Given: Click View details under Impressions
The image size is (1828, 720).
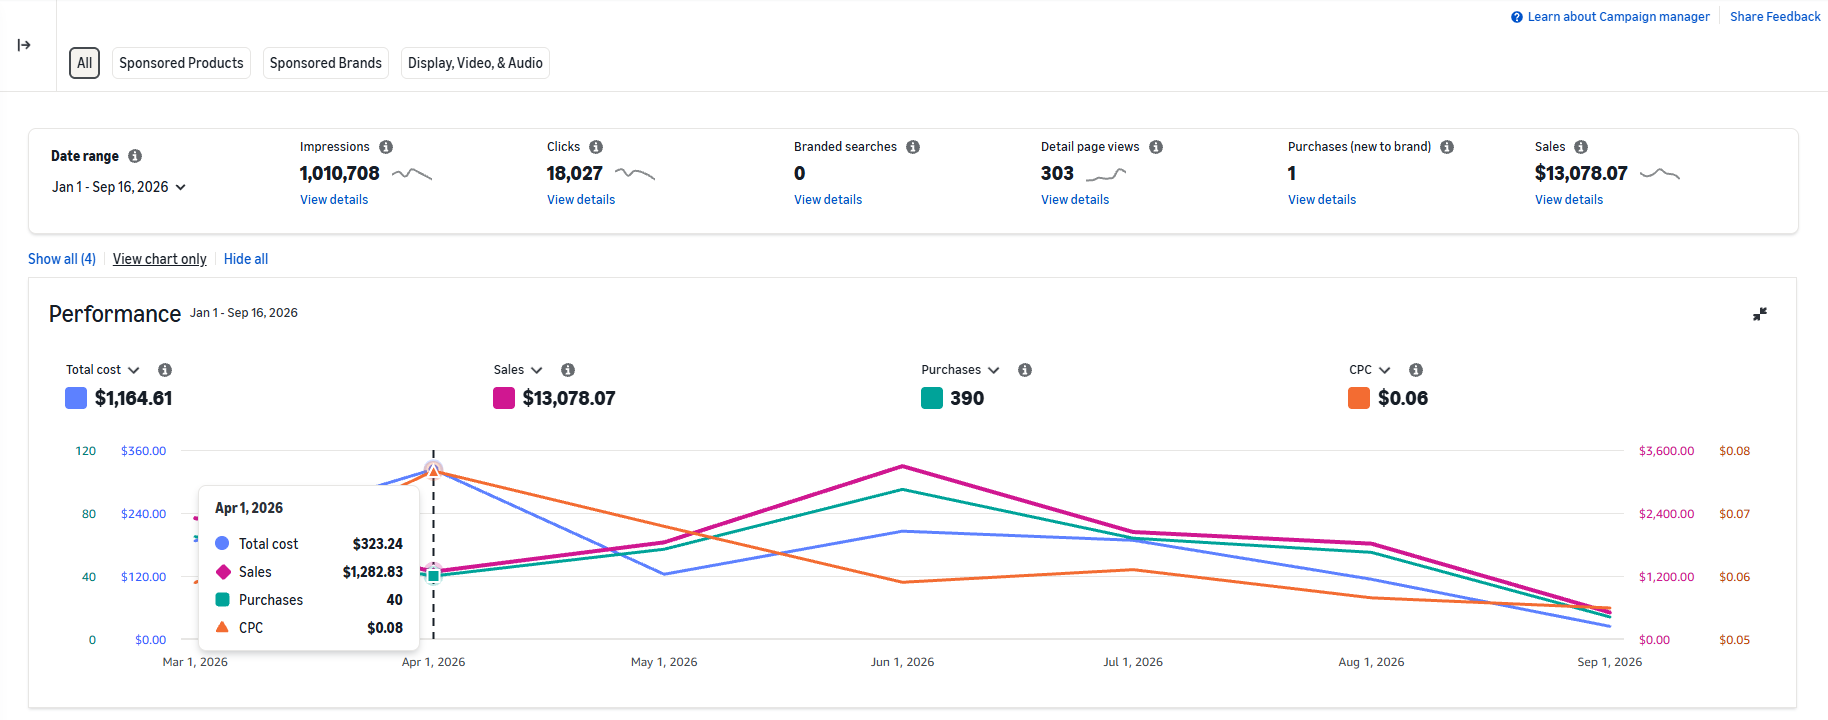Looking at the screenshot, I should point(334,200).
